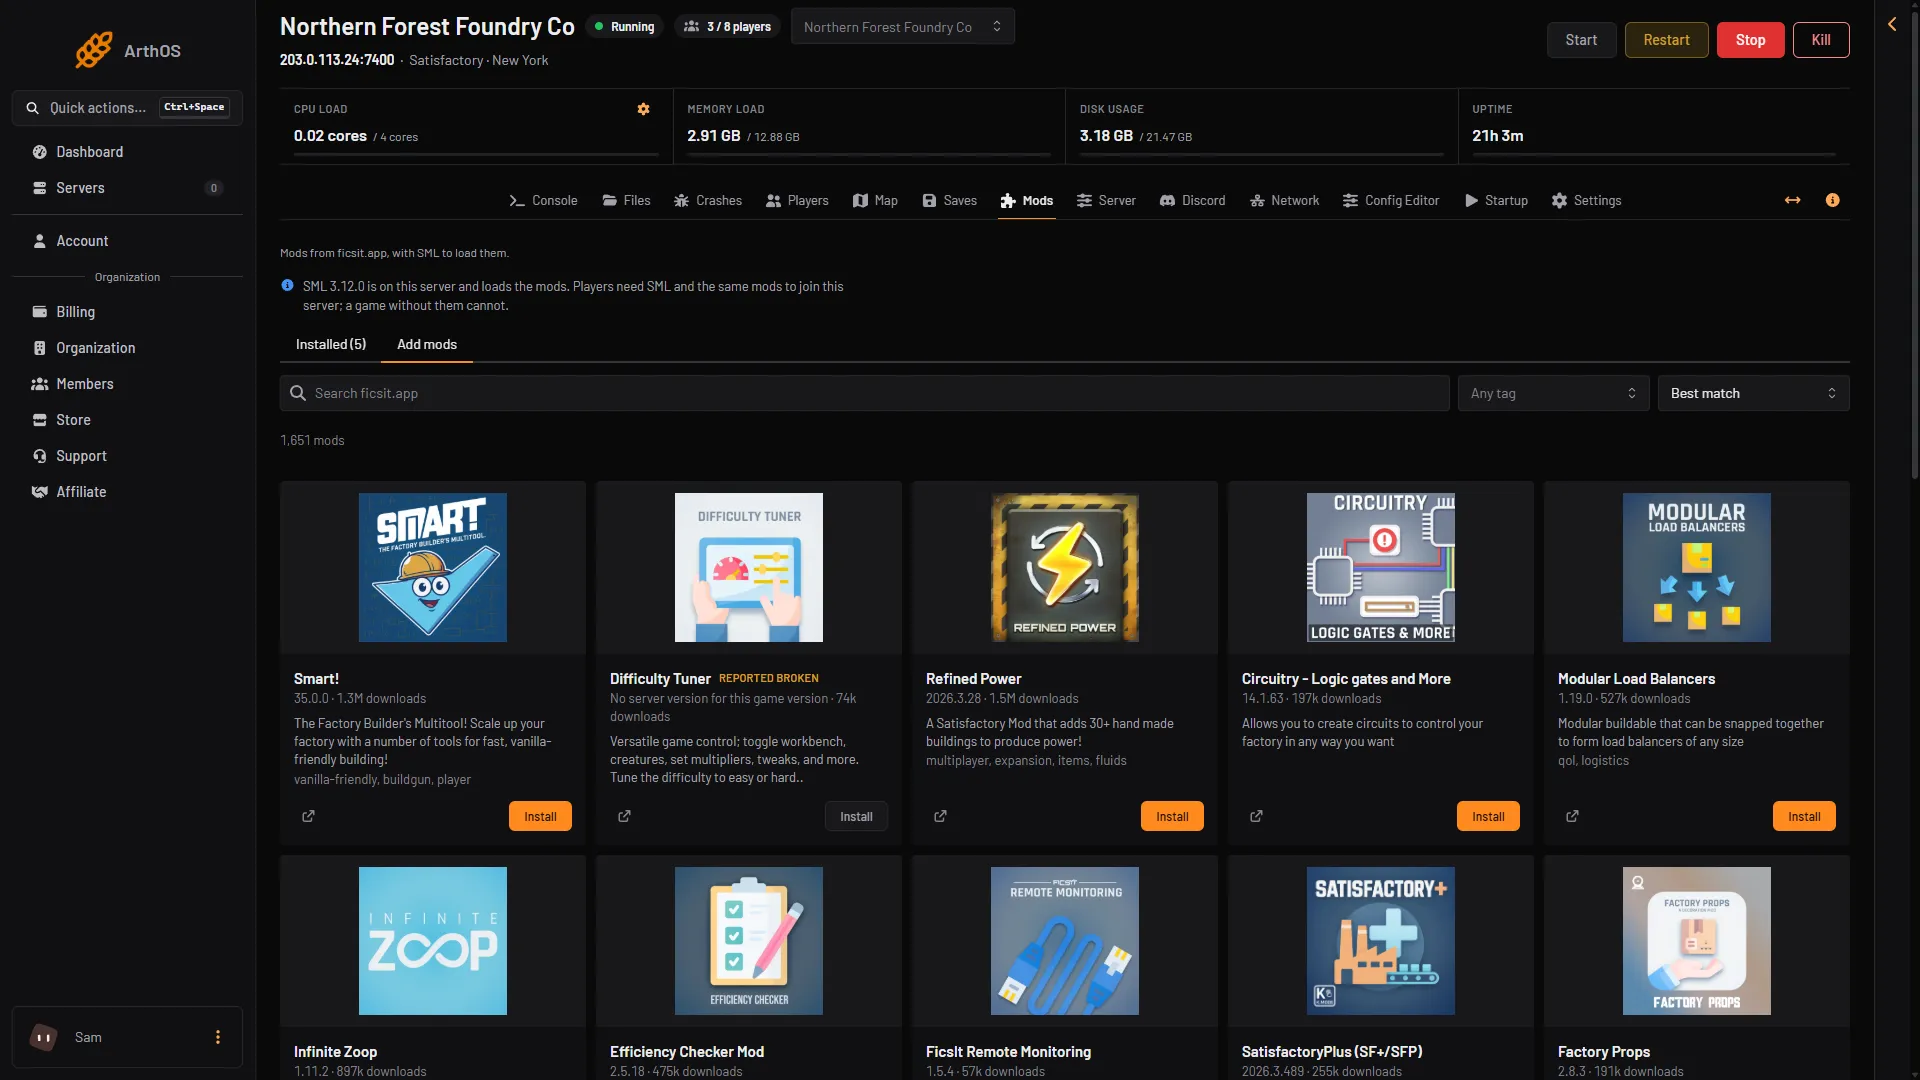The image size is (1920, 1080).
Task: Collapse the right panel chevron
Action: 1892,24
